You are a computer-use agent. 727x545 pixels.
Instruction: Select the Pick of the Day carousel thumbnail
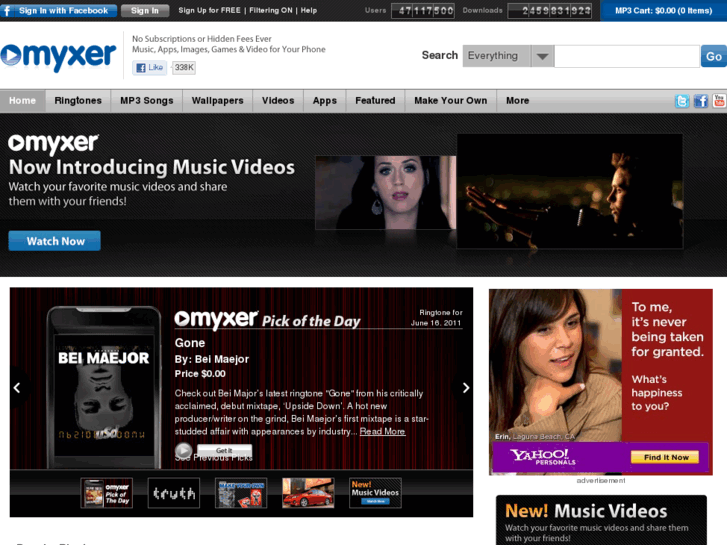107,493
